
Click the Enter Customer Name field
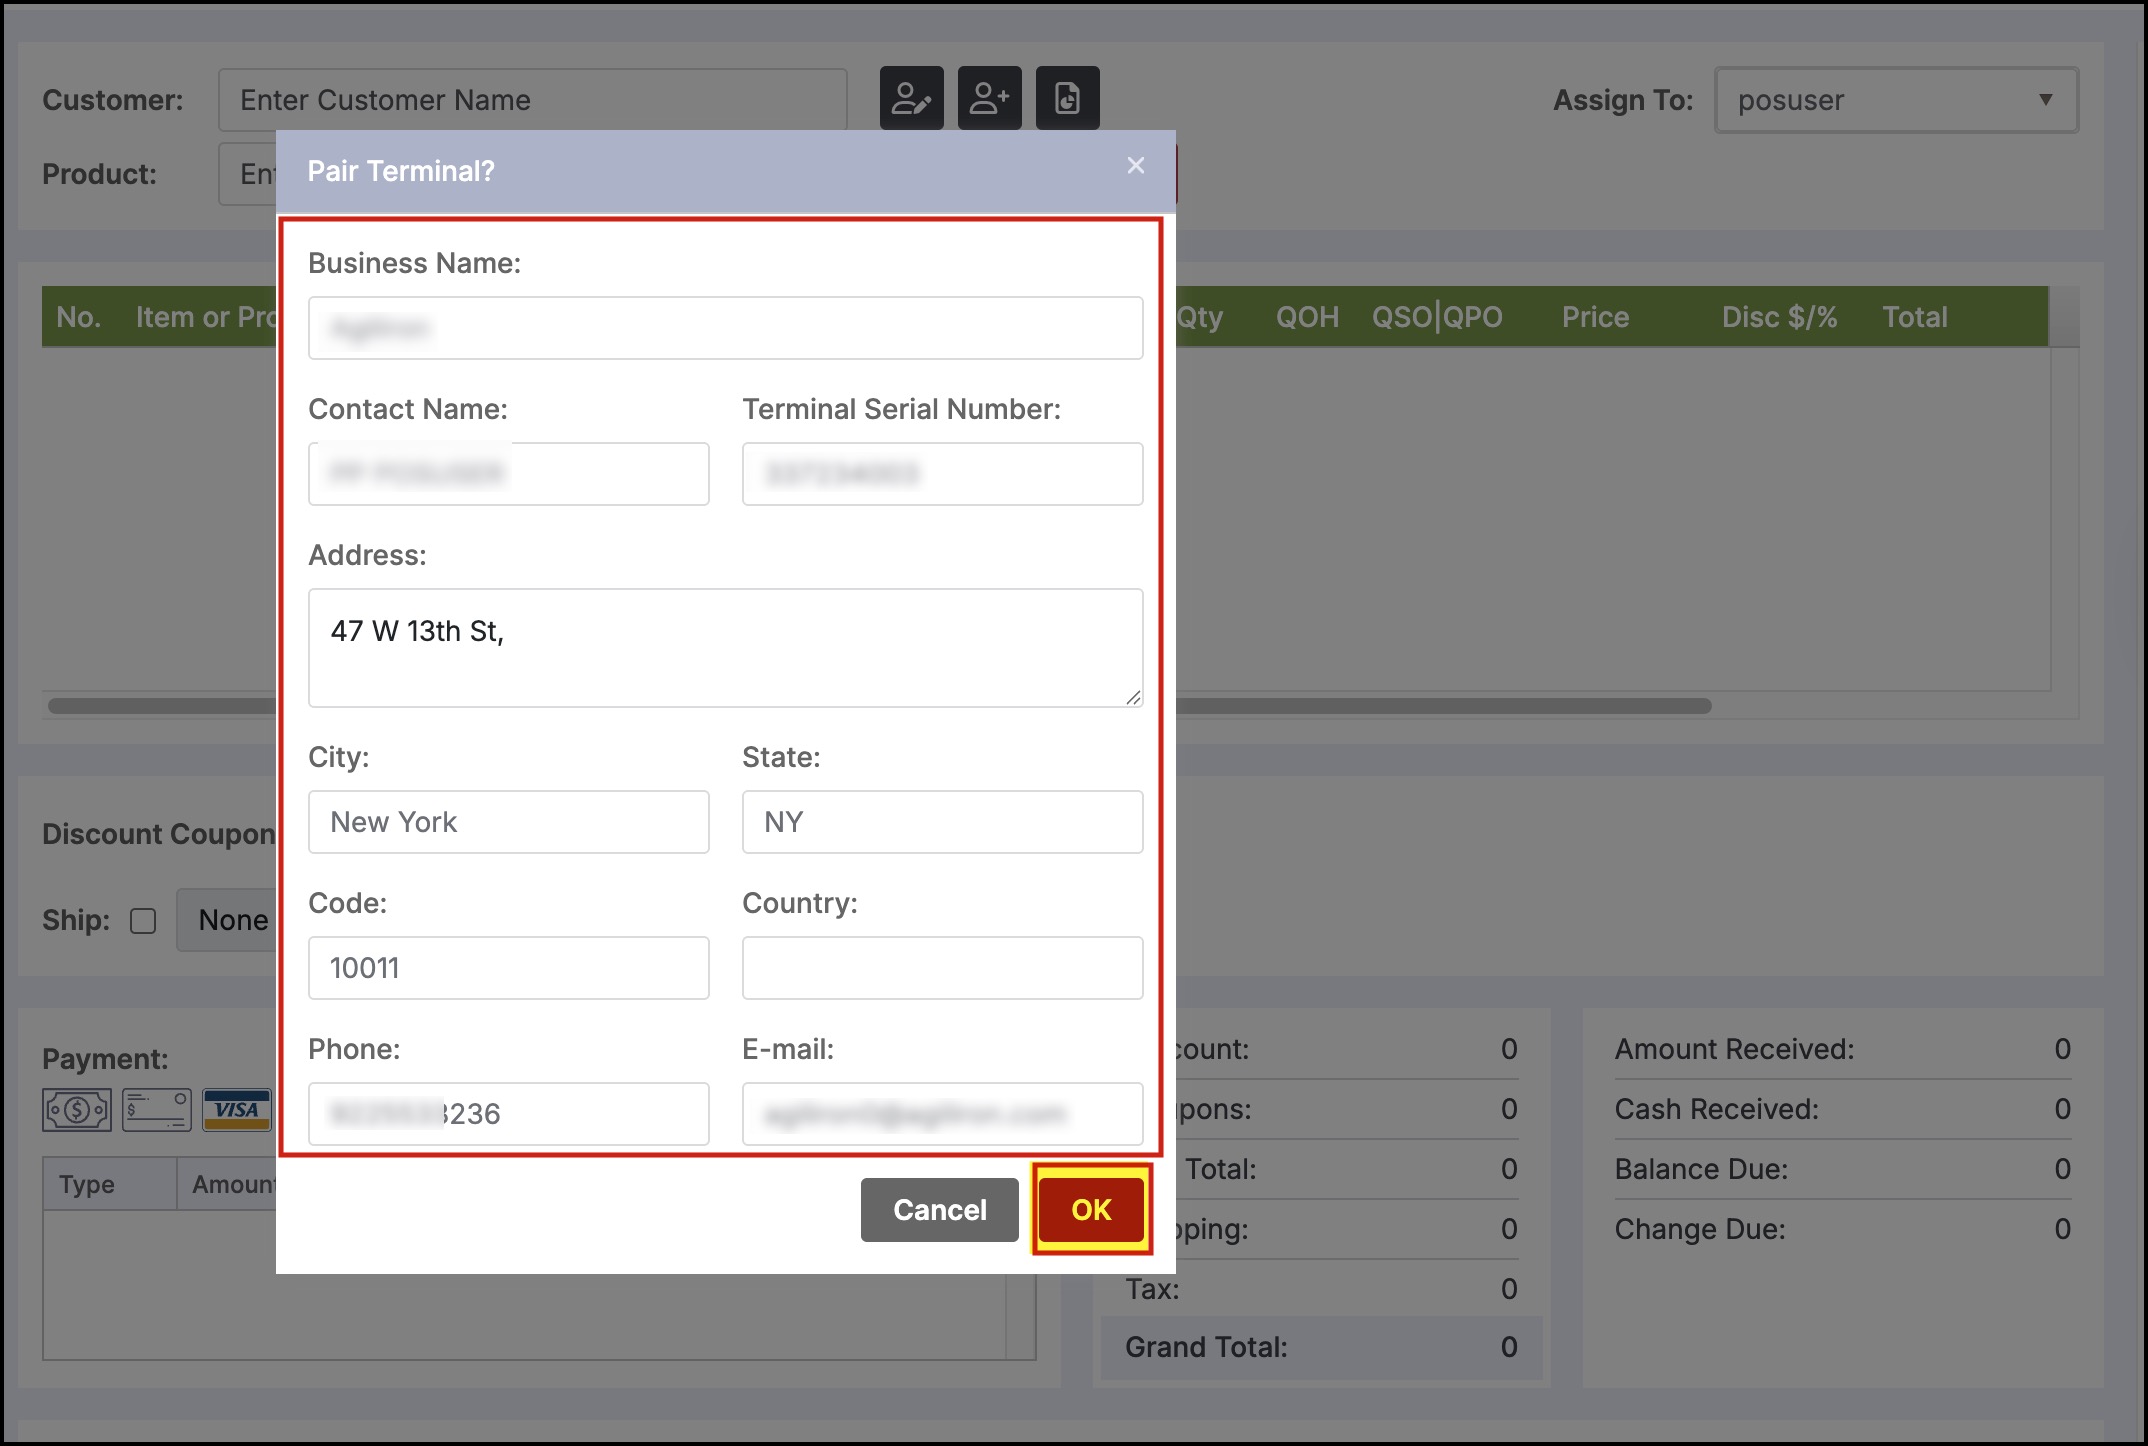(x=532, y=100)
